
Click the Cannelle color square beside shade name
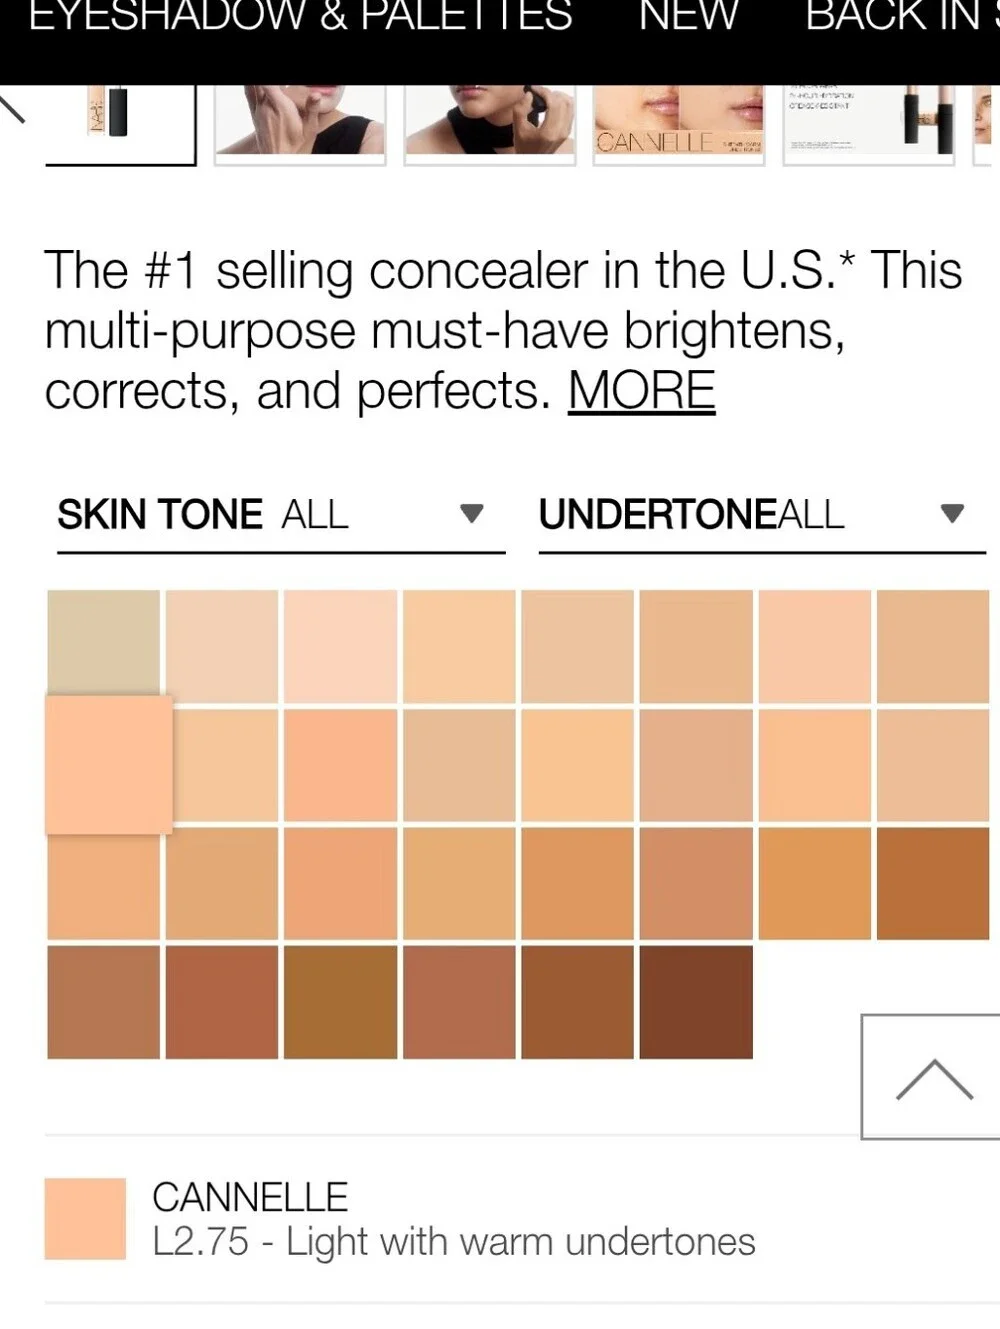pos(85,1218)
